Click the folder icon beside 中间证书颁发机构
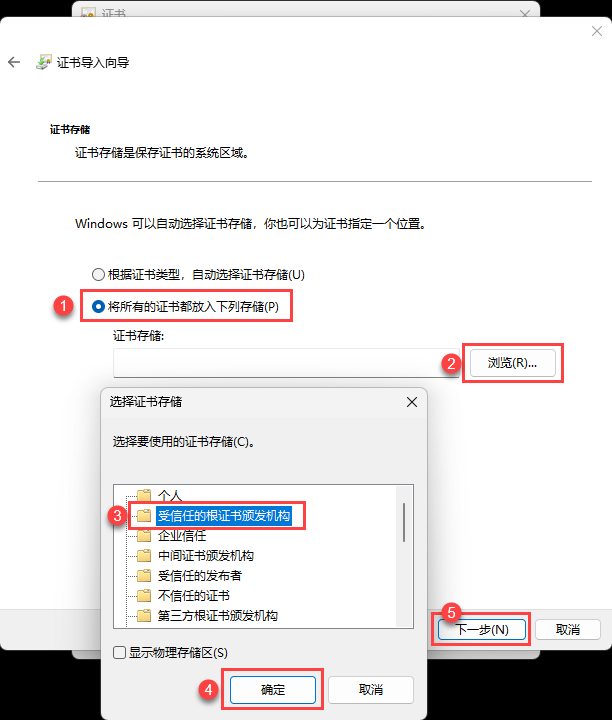This screenshot has width=612, height=720. (144, 556)
